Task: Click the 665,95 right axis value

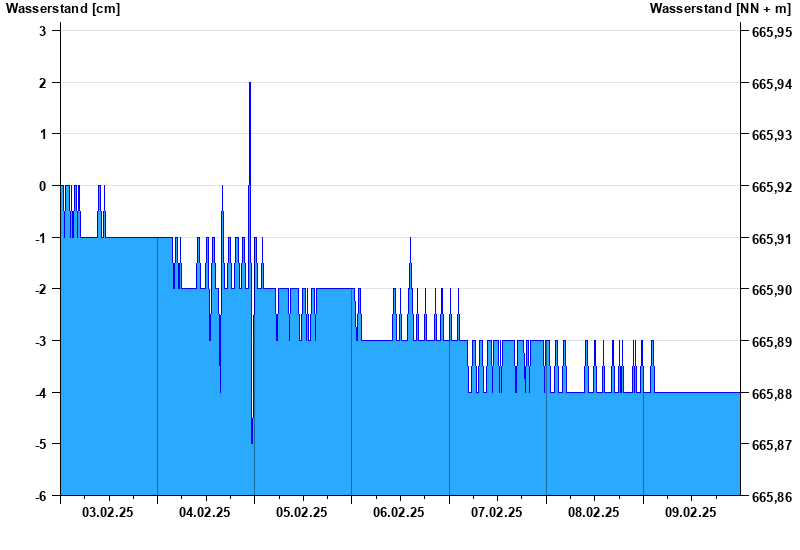Action: click(771, 32)
